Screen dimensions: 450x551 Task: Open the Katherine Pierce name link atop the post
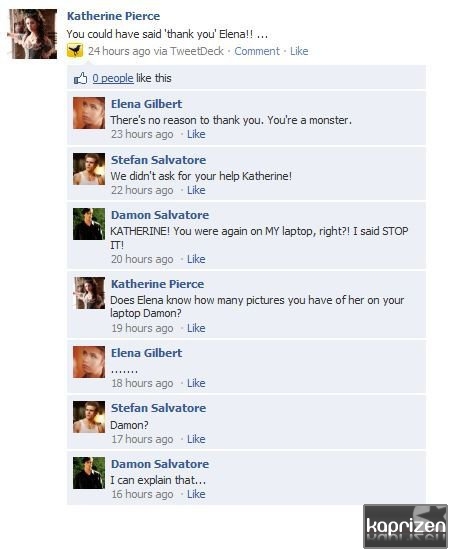113,16
